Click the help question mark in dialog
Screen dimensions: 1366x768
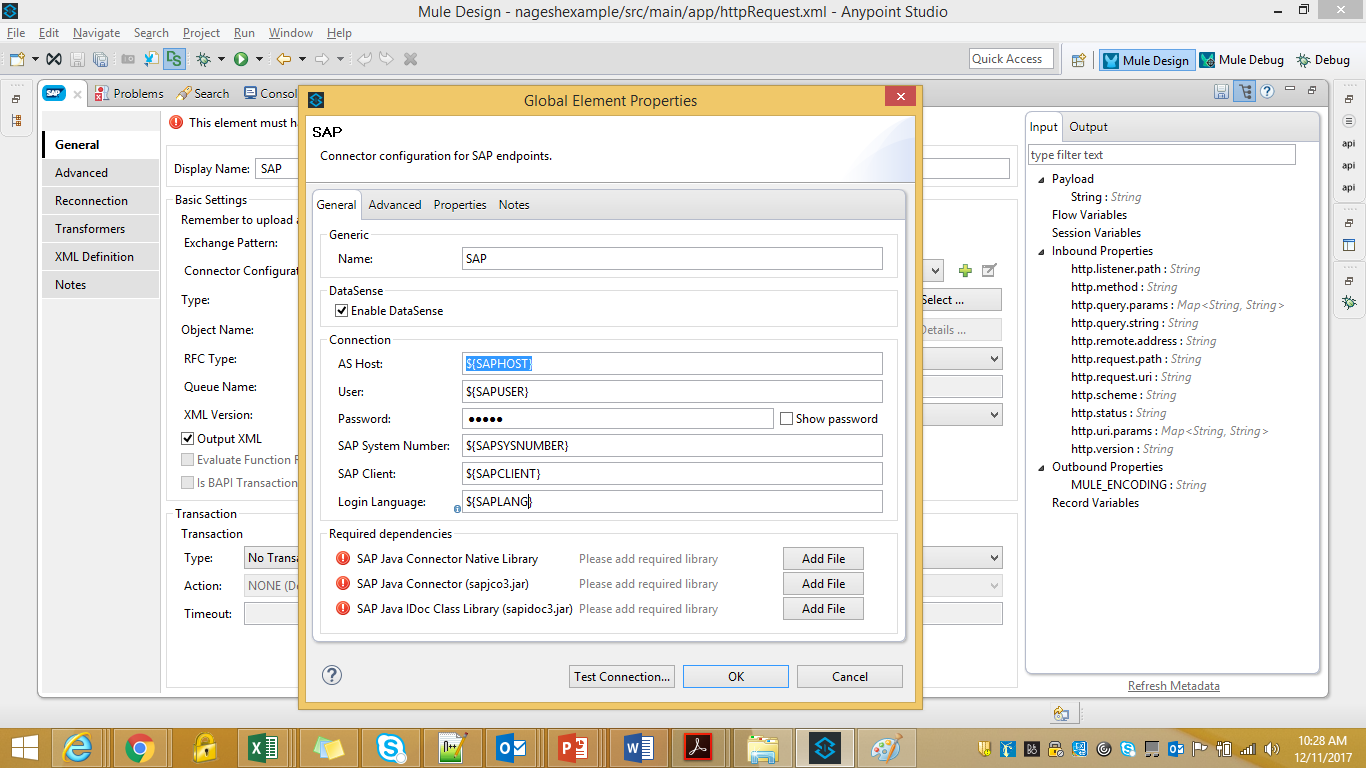(332, 675)
